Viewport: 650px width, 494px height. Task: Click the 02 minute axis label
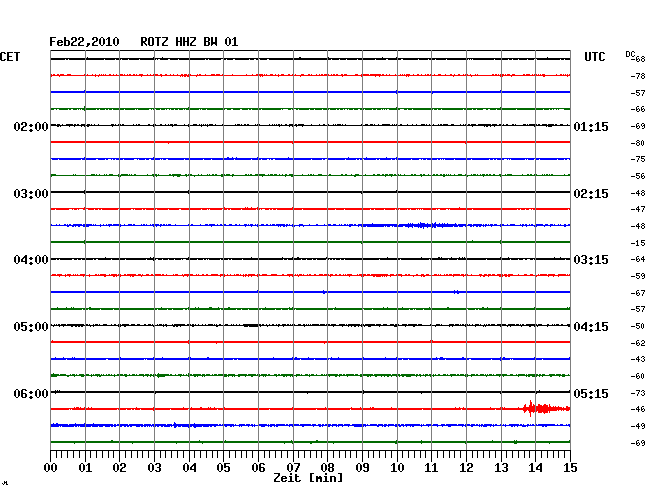[119, 468]
